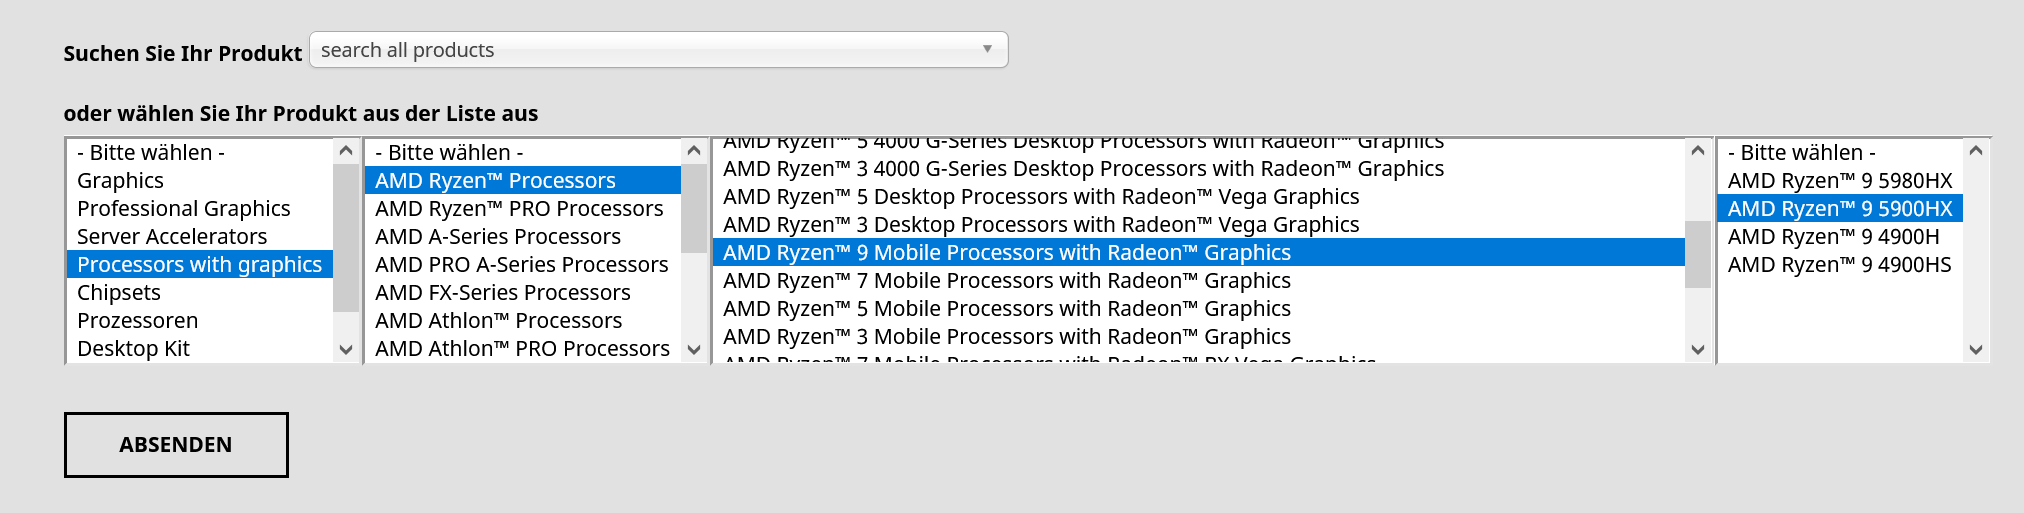The width and height of the screenshot is (2024, 513).
Task: Select Chipsets category
Action: click(200, 292)
